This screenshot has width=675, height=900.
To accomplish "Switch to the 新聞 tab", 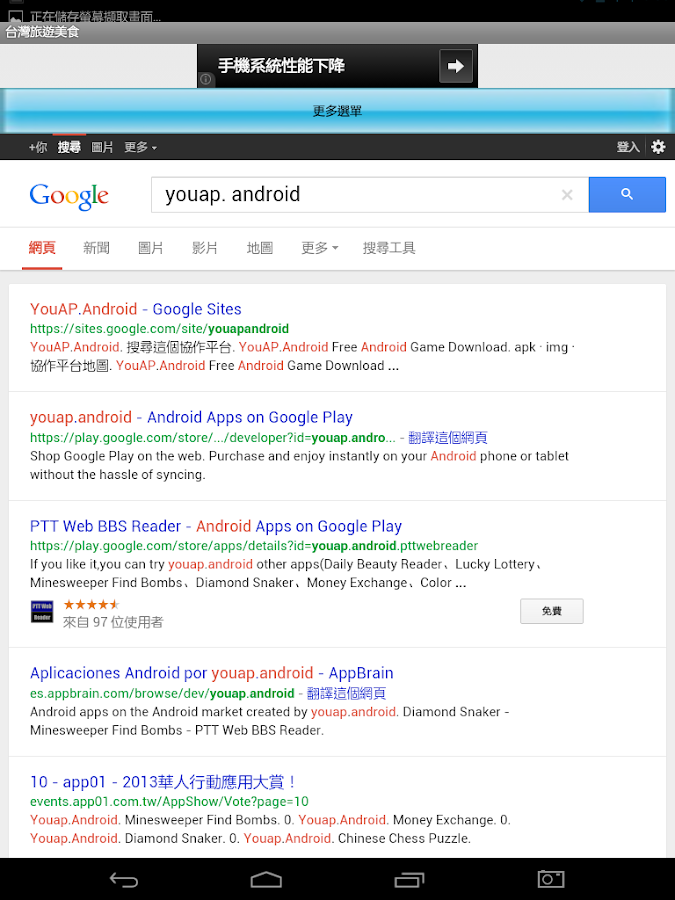I will pos(96,248).
